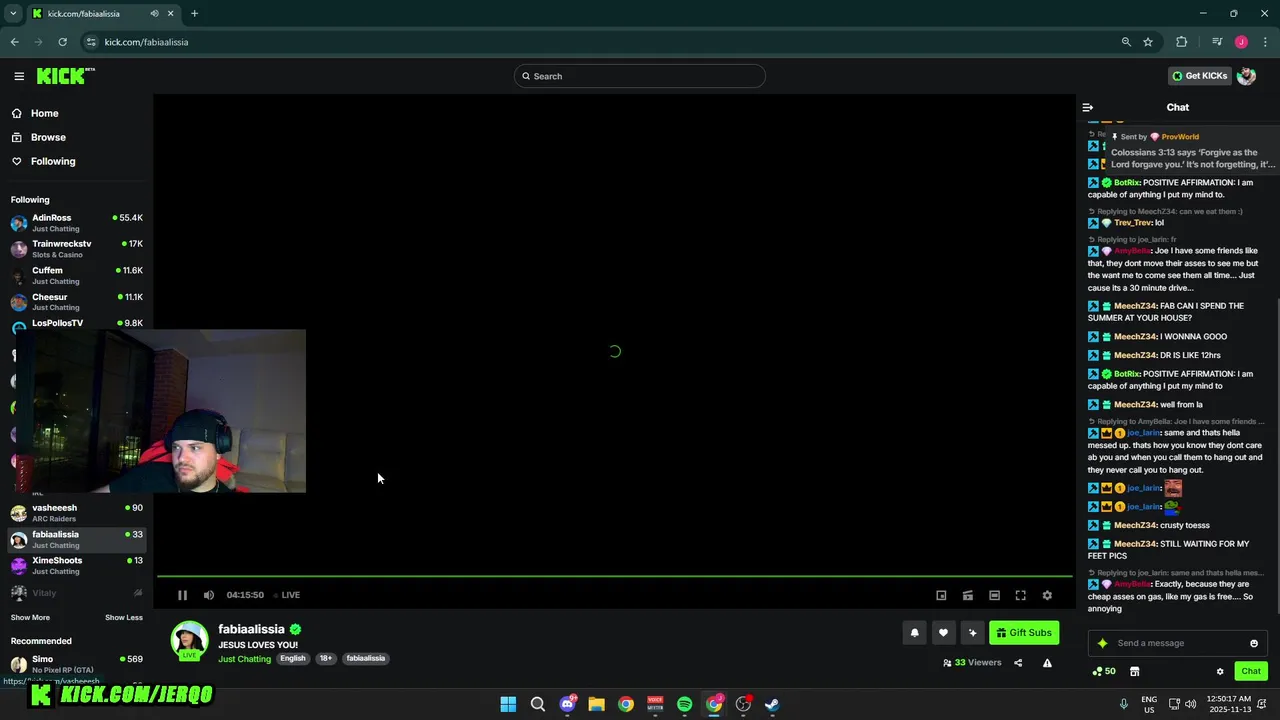Open the user profile avatar menu

click(x=1246, y=76)
